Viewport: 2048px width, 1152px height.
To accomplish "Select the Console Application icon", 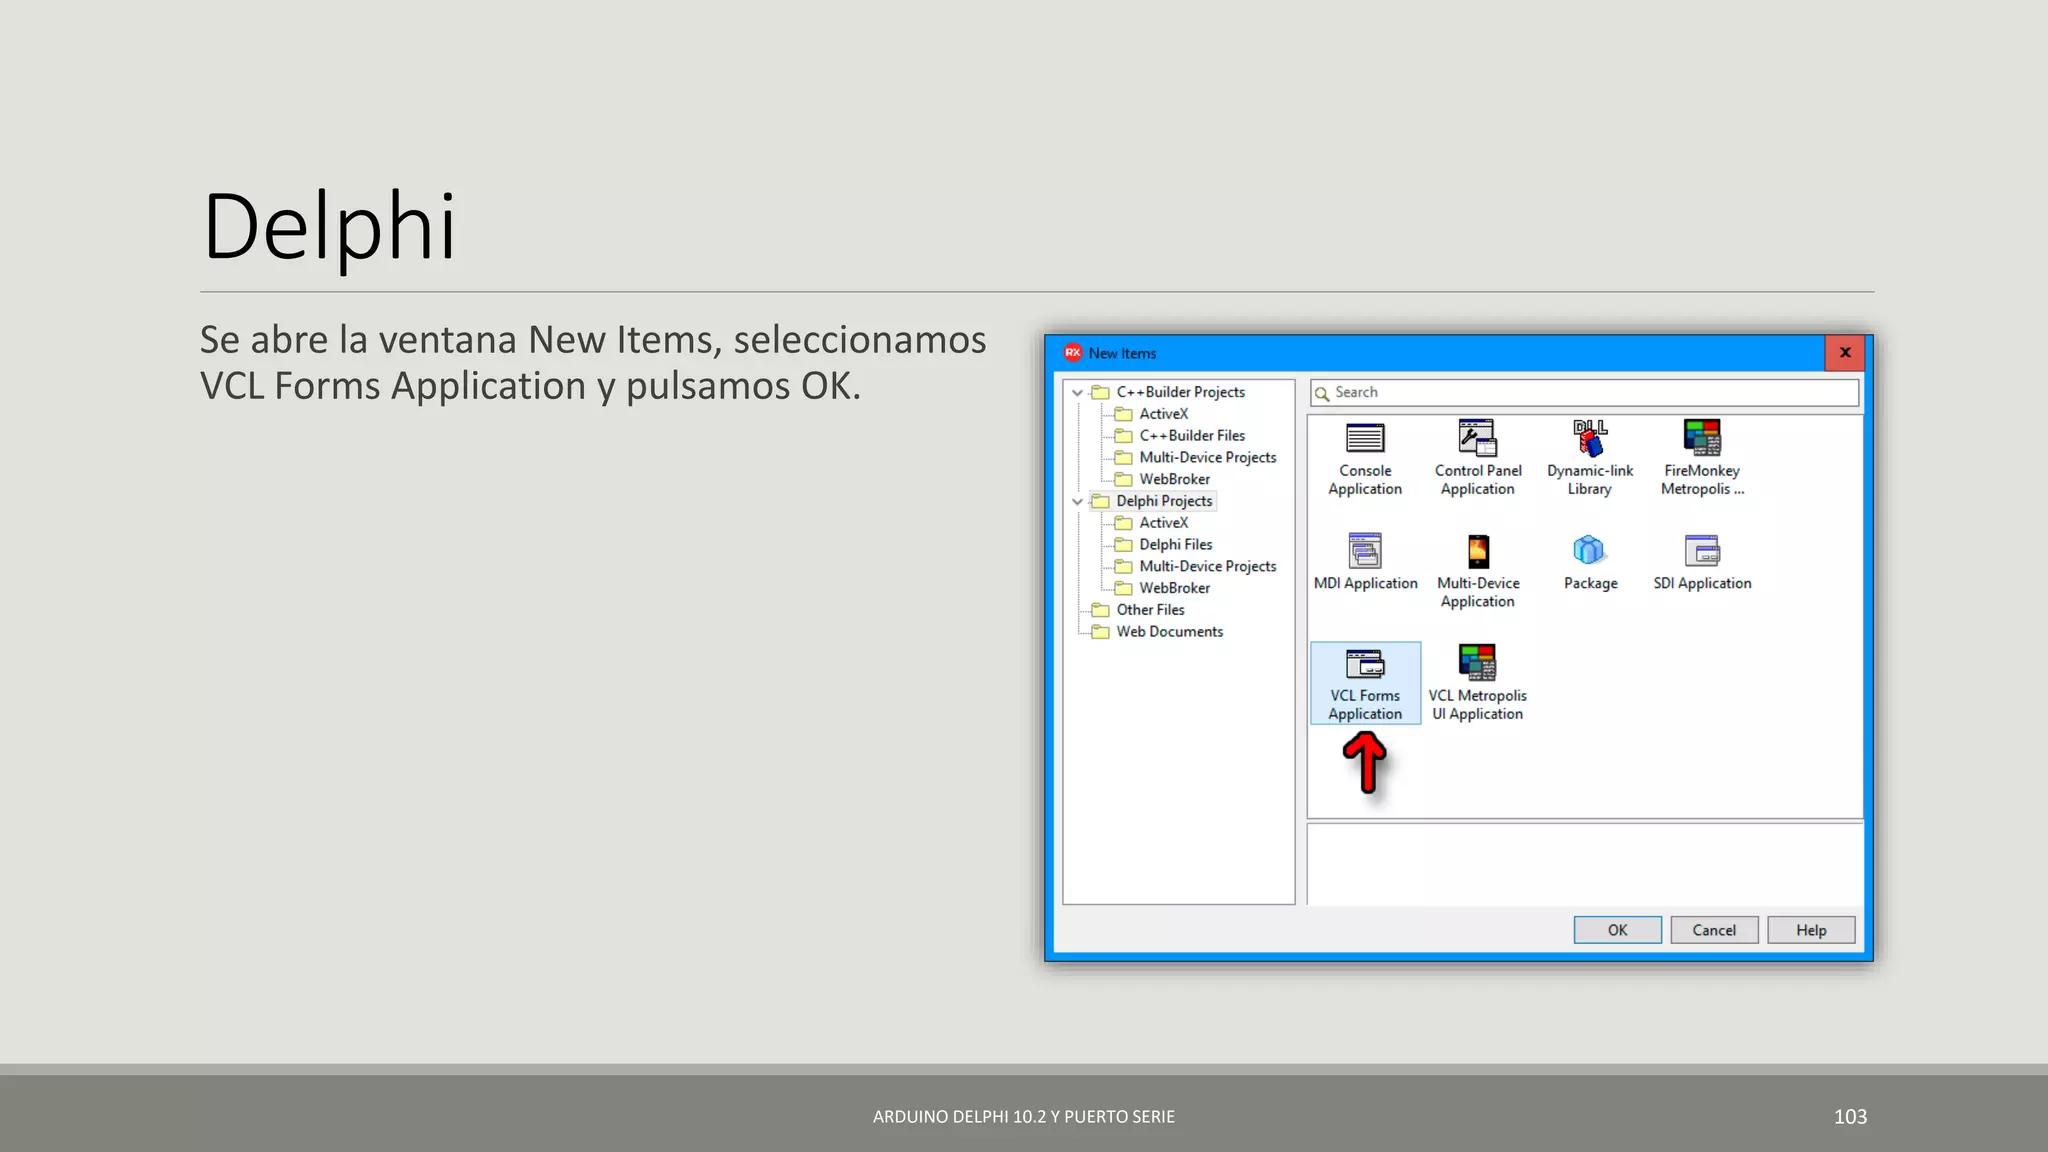I will 1365,460.
